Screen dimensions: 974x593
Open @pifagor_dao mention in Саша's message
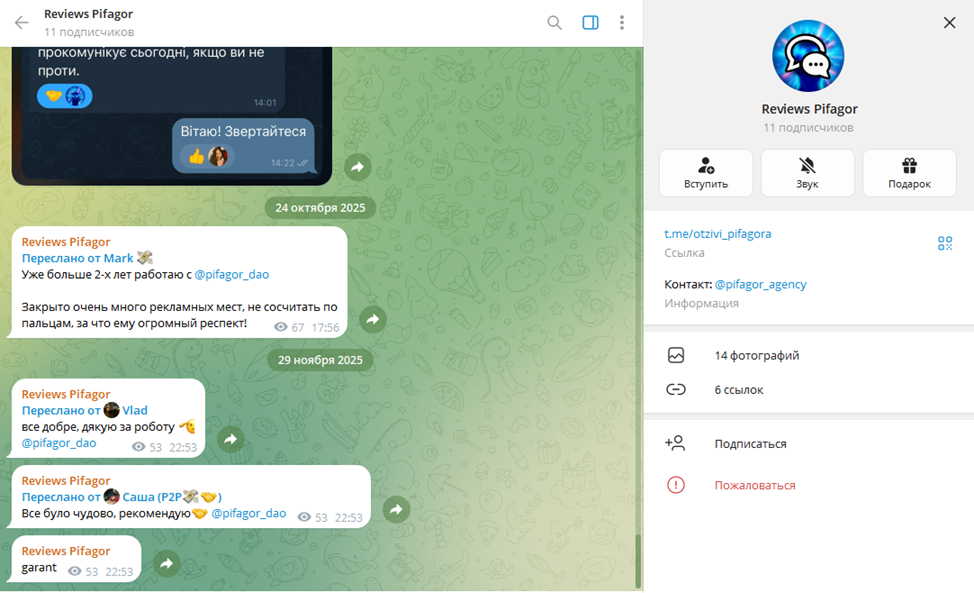(x=248, y=514)
